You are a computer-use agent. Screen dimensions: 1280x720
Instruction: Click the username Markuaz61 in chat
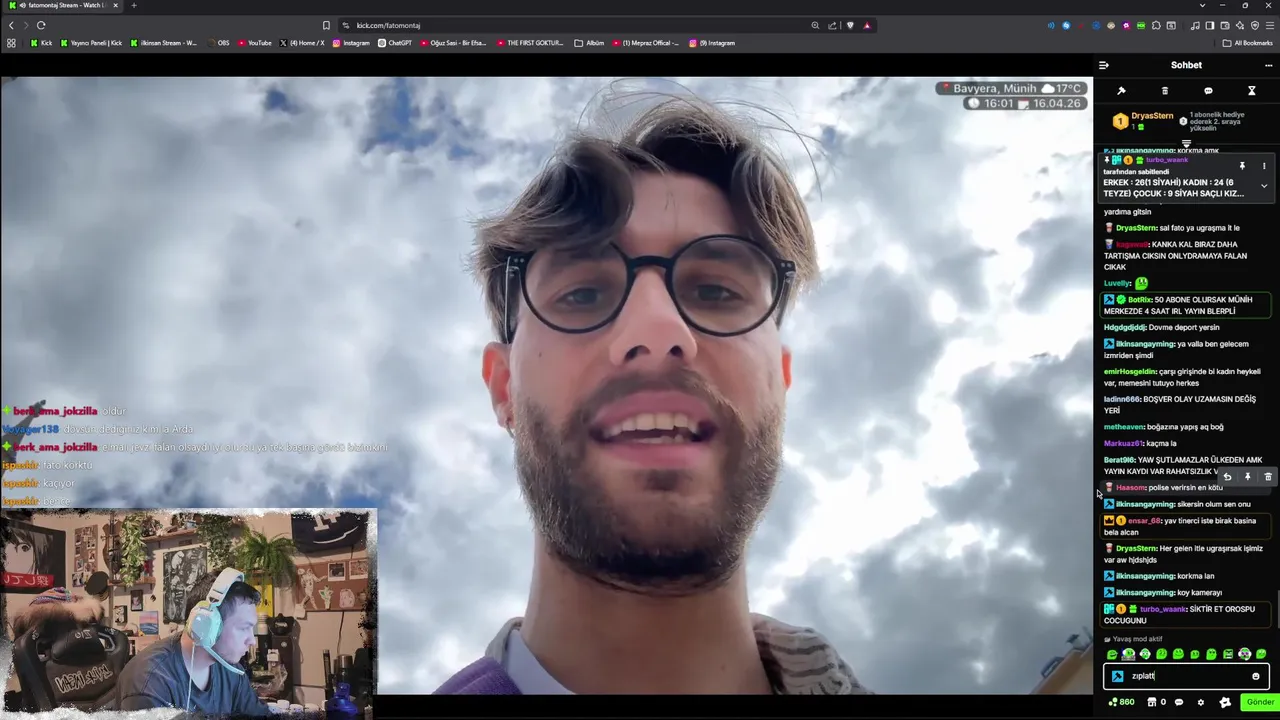pyautogui.click(x=1124, y=444)
